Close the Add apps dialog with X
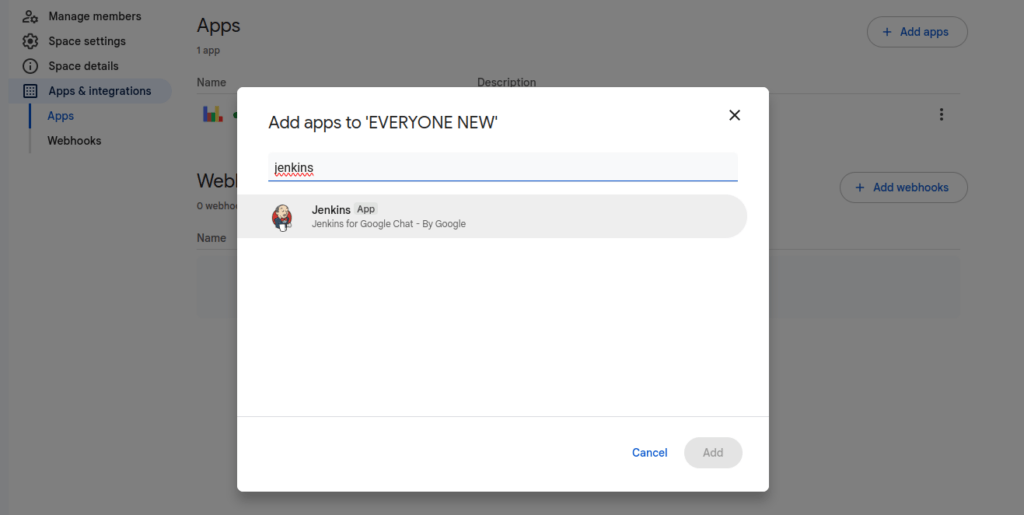Image resolution: width=1024 pixels, height=515 pixels. pos(734,115)
